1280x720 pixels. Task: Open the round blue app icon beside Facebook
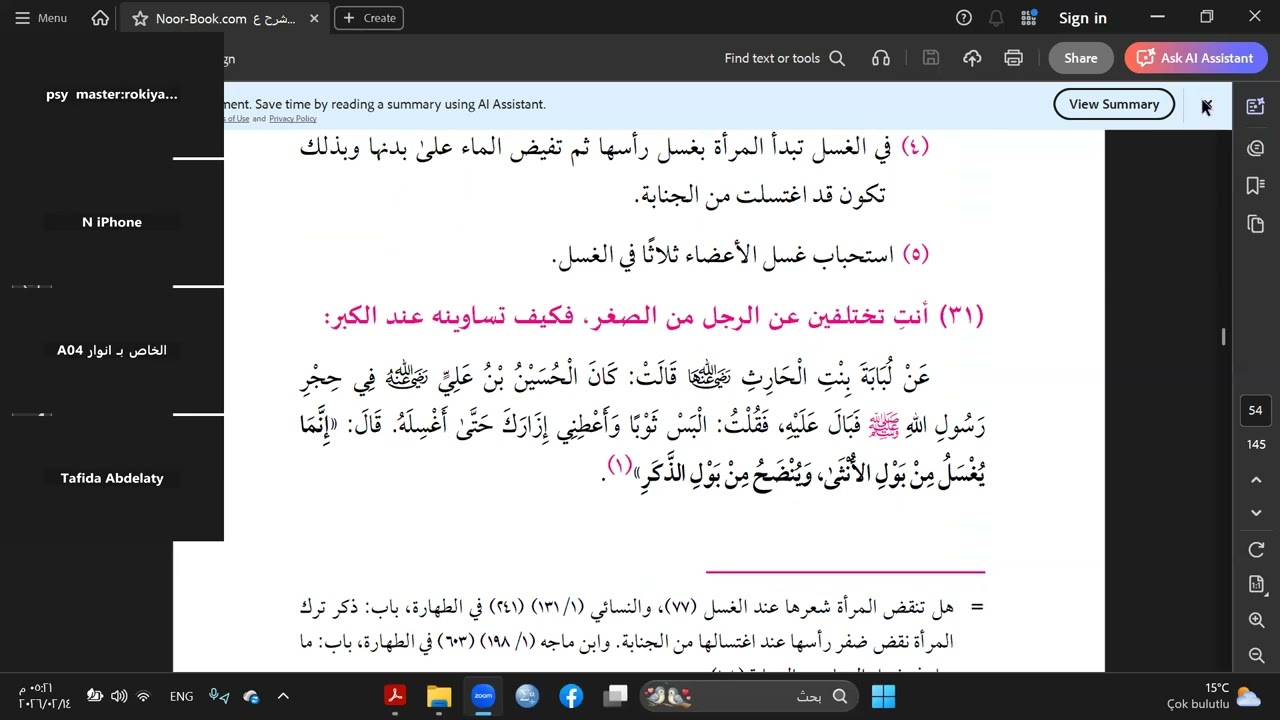click(x=528, y=696)
